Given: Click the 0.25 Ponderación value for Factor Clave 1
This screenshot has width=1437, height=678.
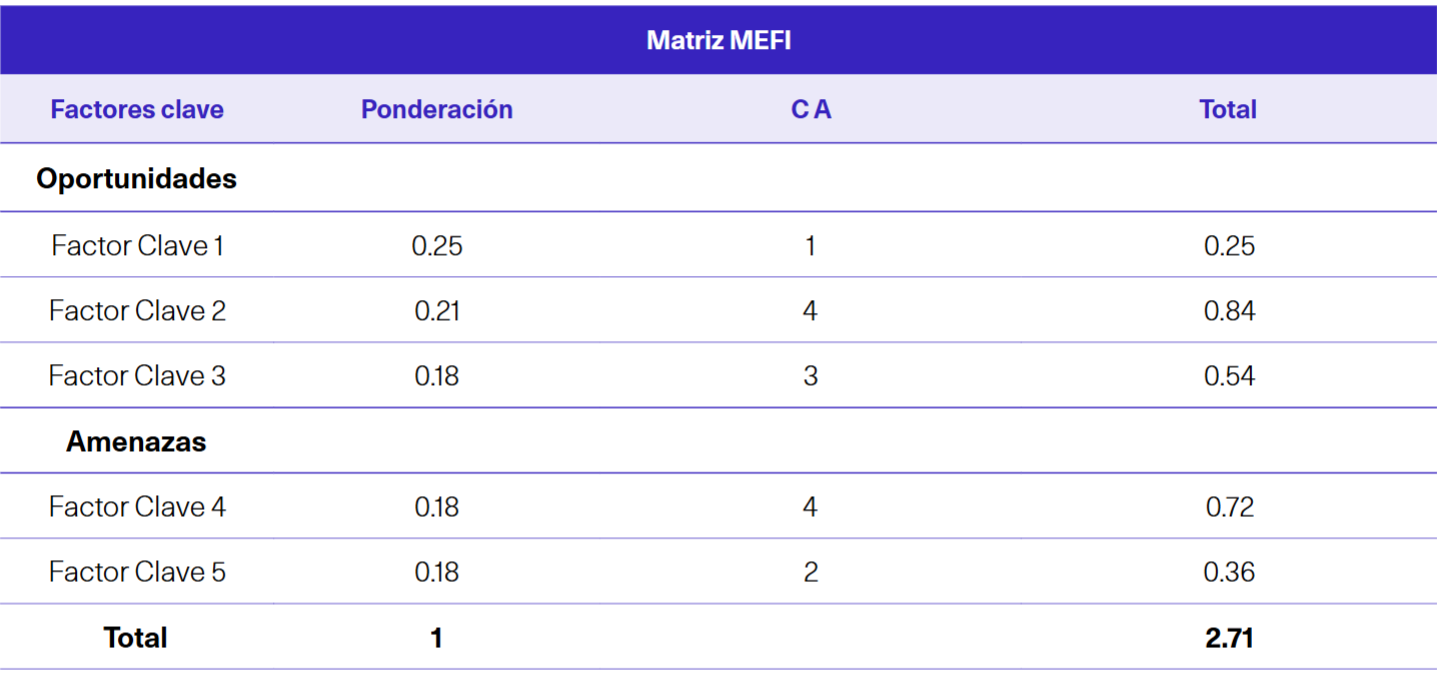Looking at the screenshot, I should (437, 246).
